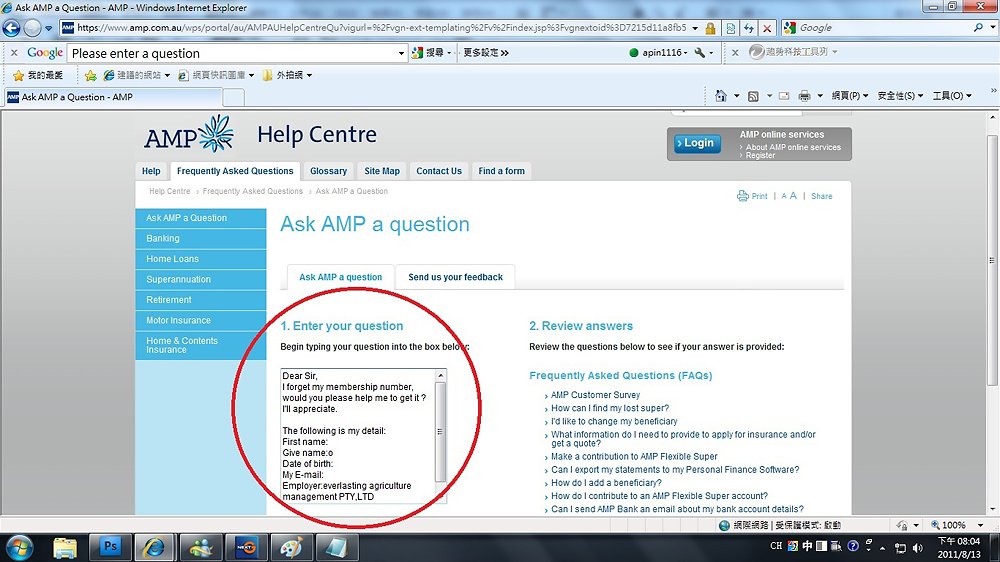Open Frequently Asked Questions tab
The image size is (1000, 562).
coord(235,171)
